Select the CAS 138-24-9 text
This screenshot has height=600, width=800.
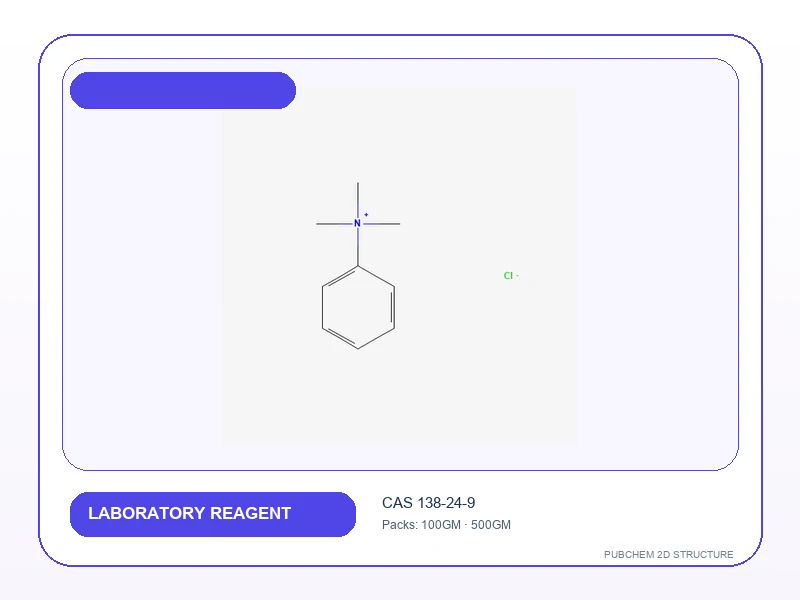click(x=429, y=503)
